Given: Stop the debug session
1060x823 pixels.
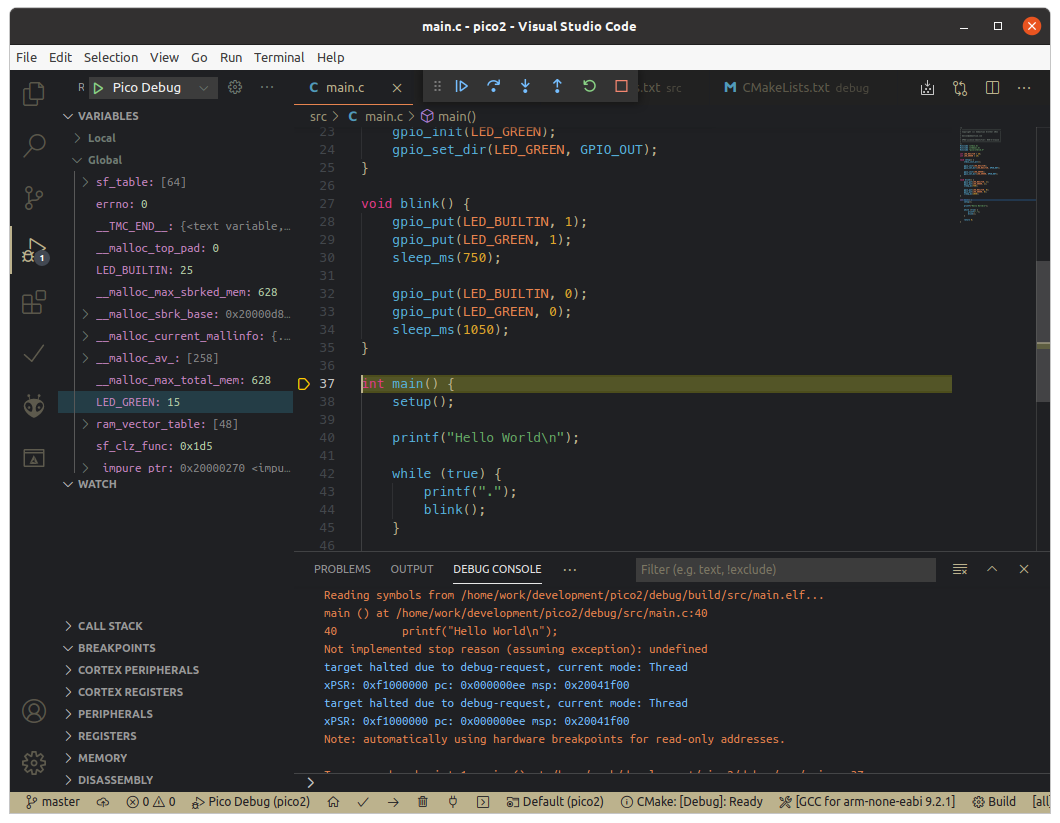Looking at the screenshot, I should pyautogui.click(x=621, y=87).
